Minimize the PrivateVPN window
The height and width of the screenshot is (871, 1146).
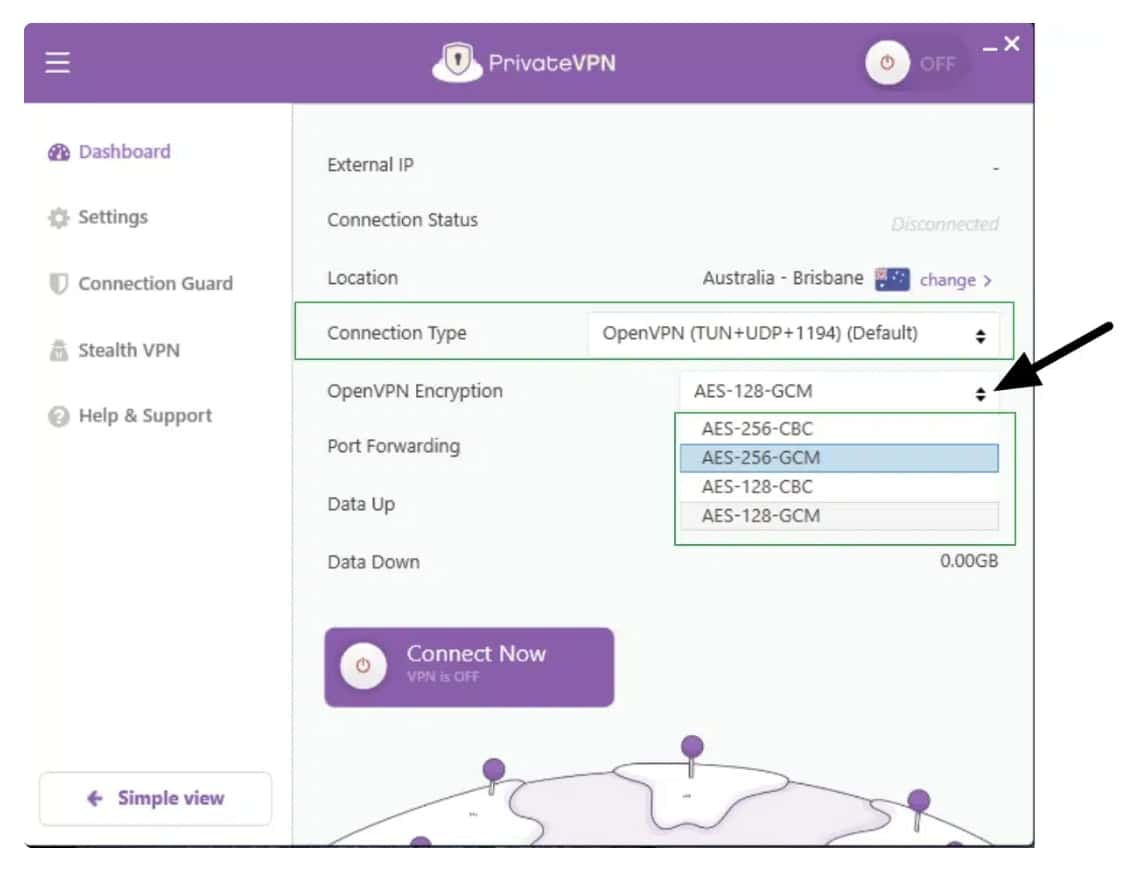[990, 47]
